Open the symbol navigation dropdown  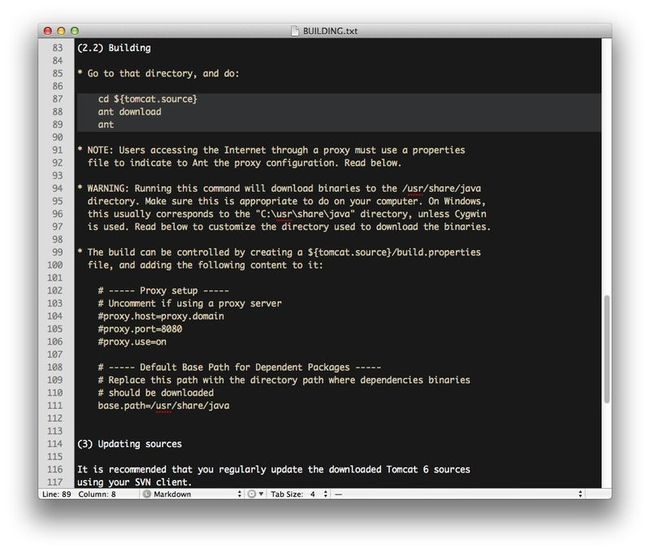pyautogui.click(x=458, y=494)
